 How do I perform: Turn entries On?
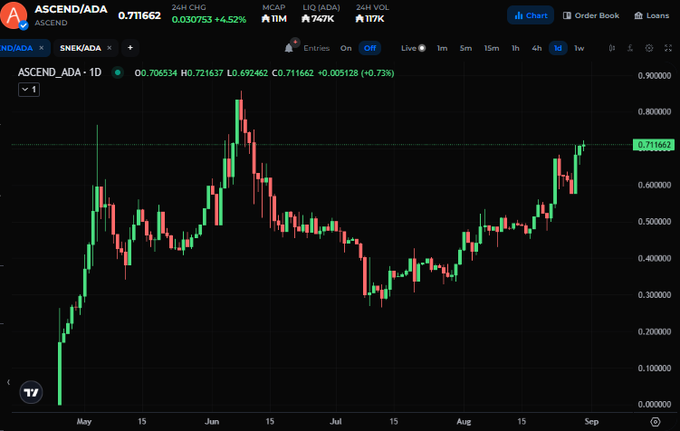click(346, 48)
